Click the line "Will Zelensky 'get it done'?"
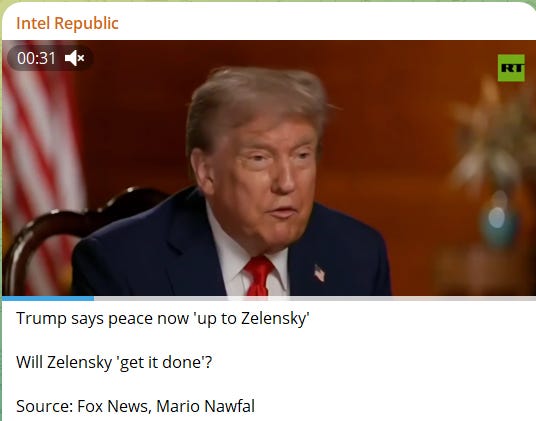 tap(114, 362)
